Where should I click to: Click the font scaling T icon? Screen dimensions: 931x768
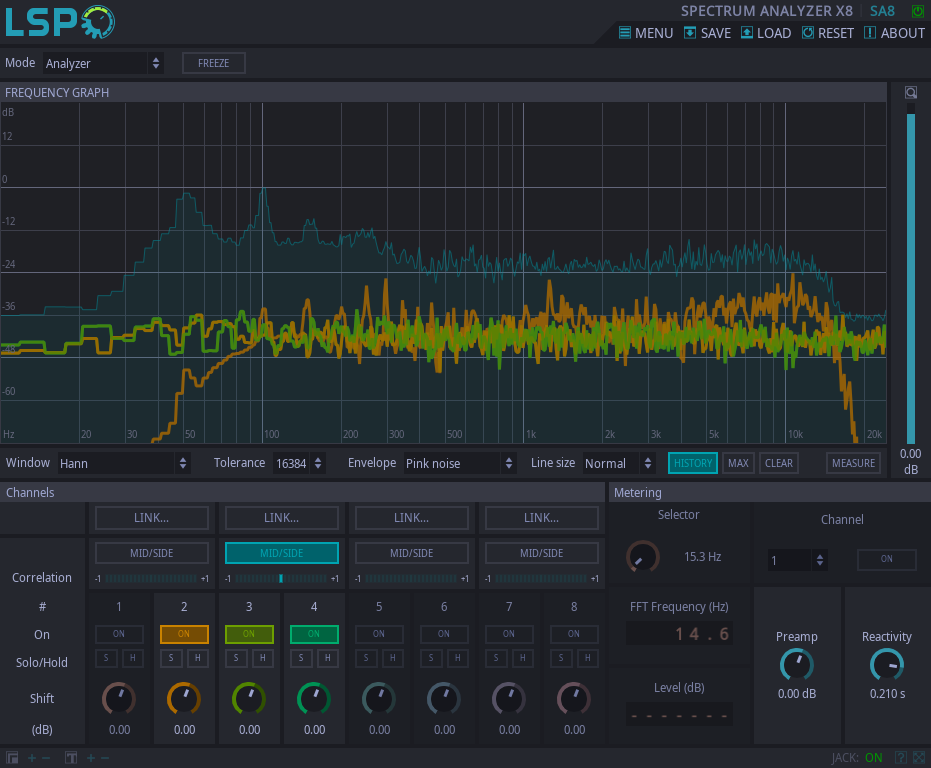(71, 758)
